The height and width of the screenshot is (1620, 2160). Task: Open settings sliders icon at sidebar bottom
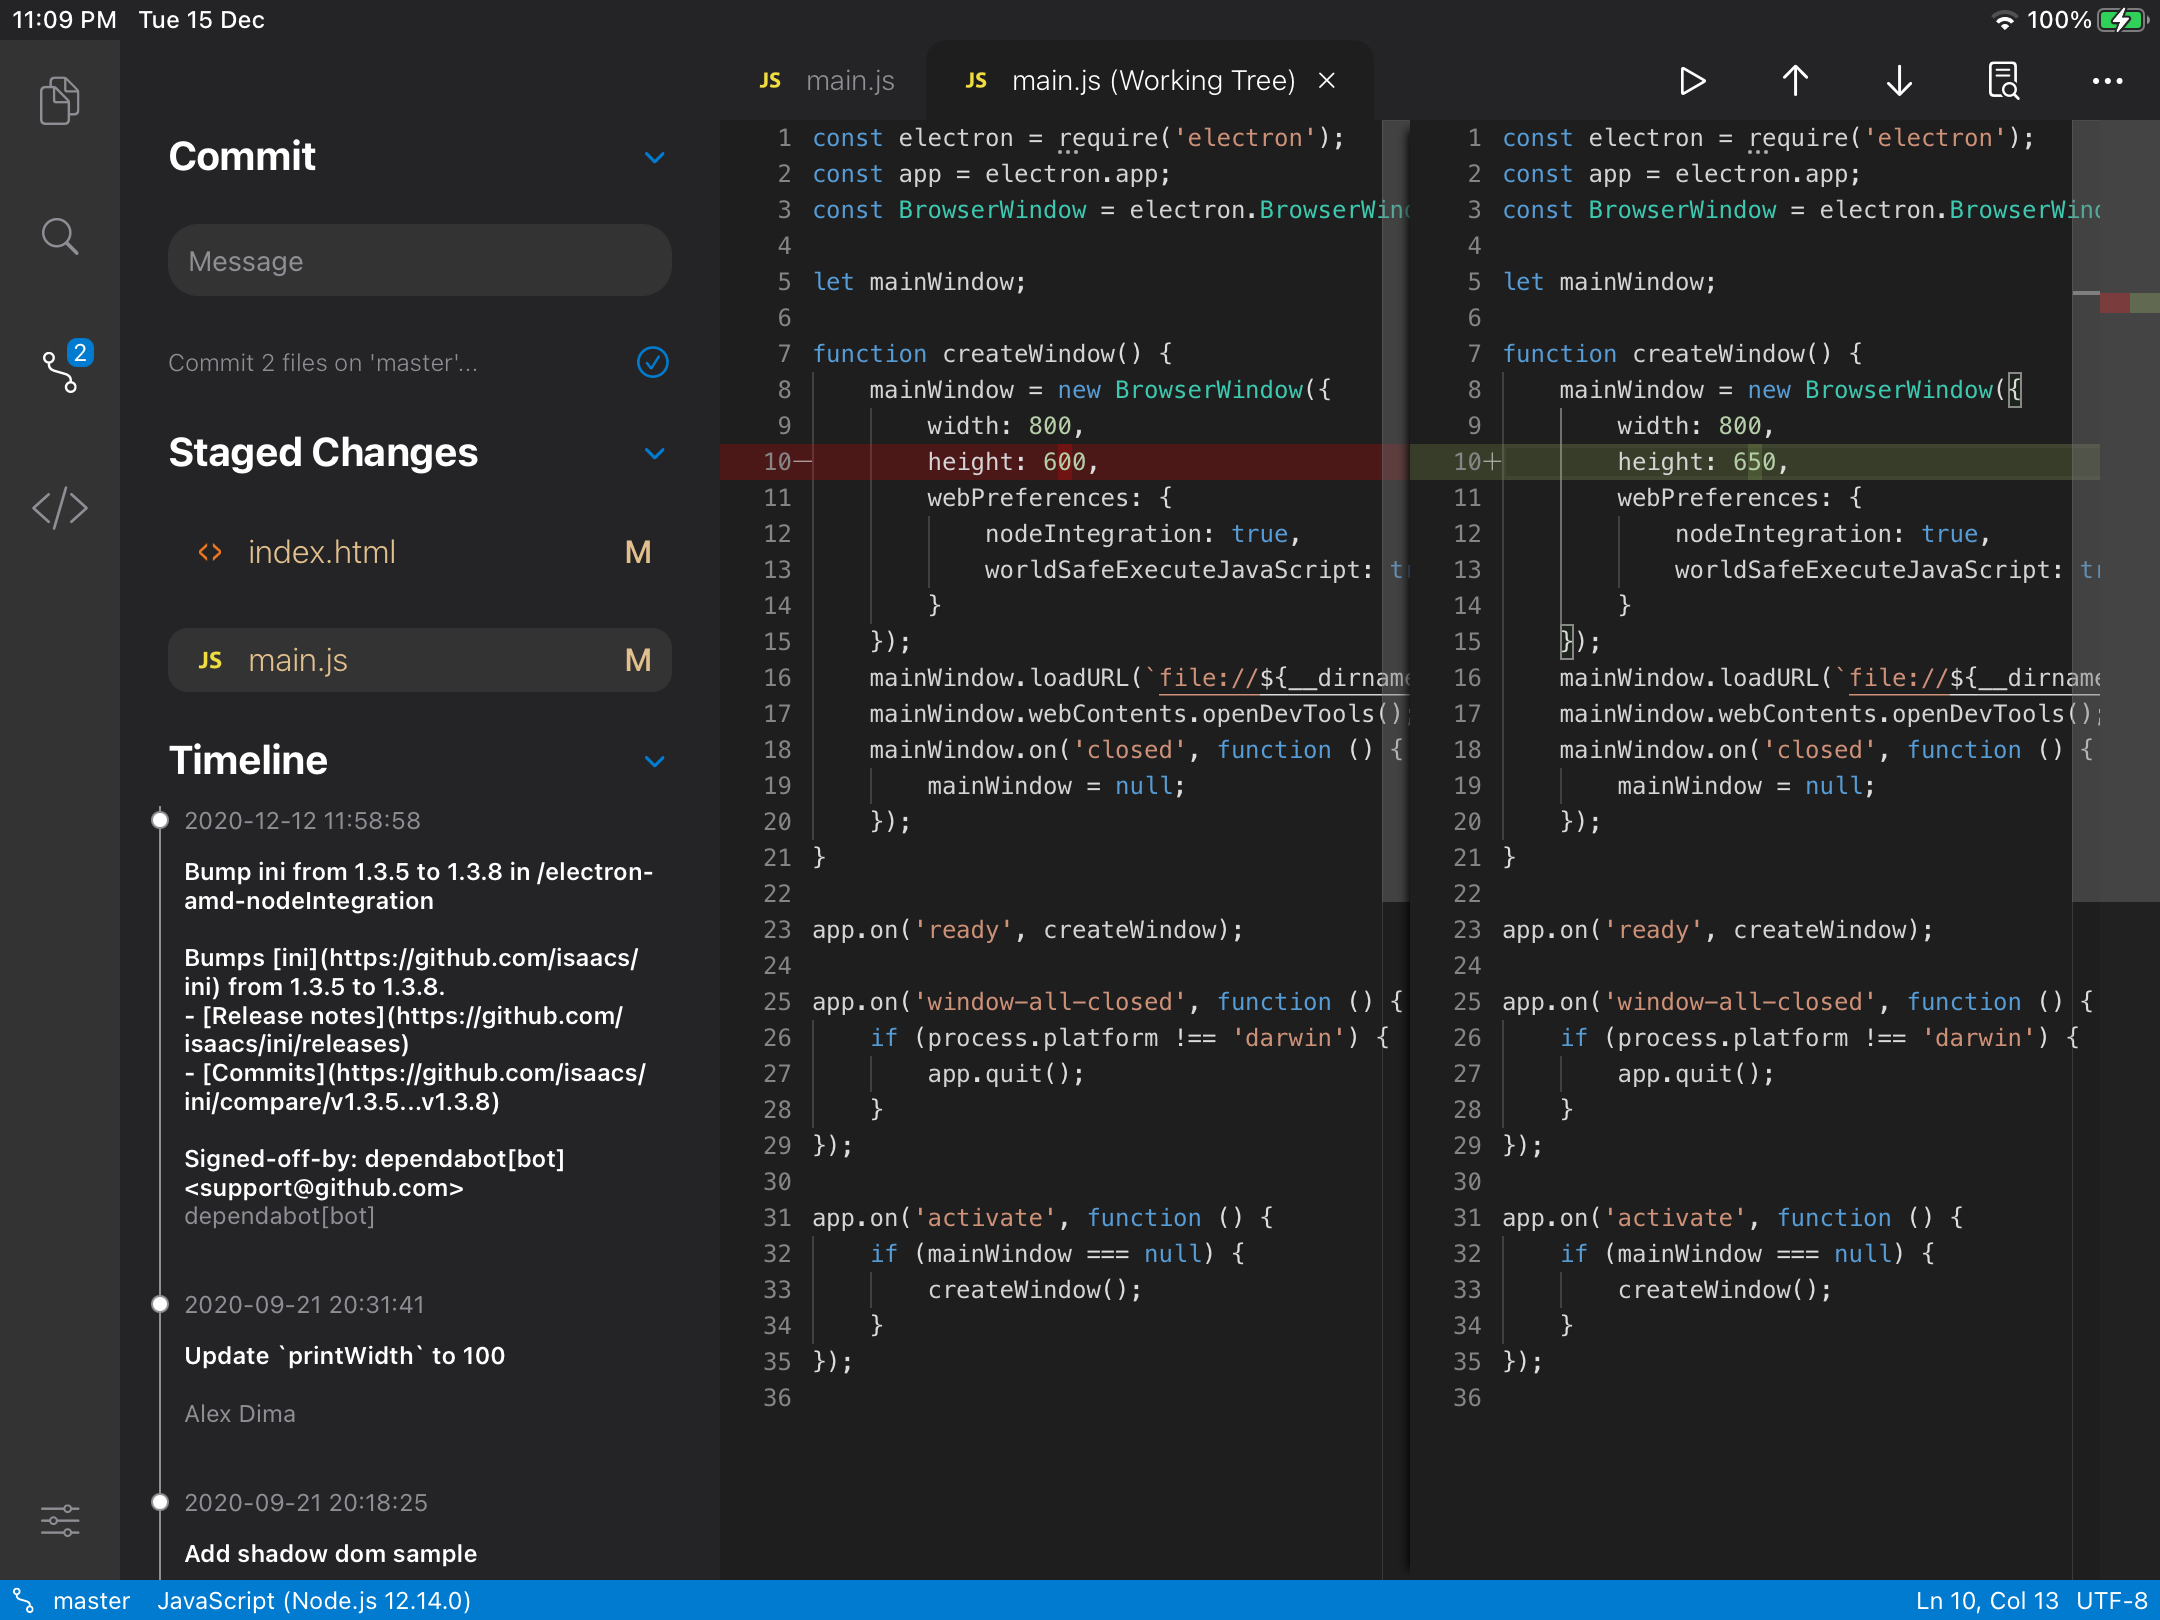point(59,1520)
